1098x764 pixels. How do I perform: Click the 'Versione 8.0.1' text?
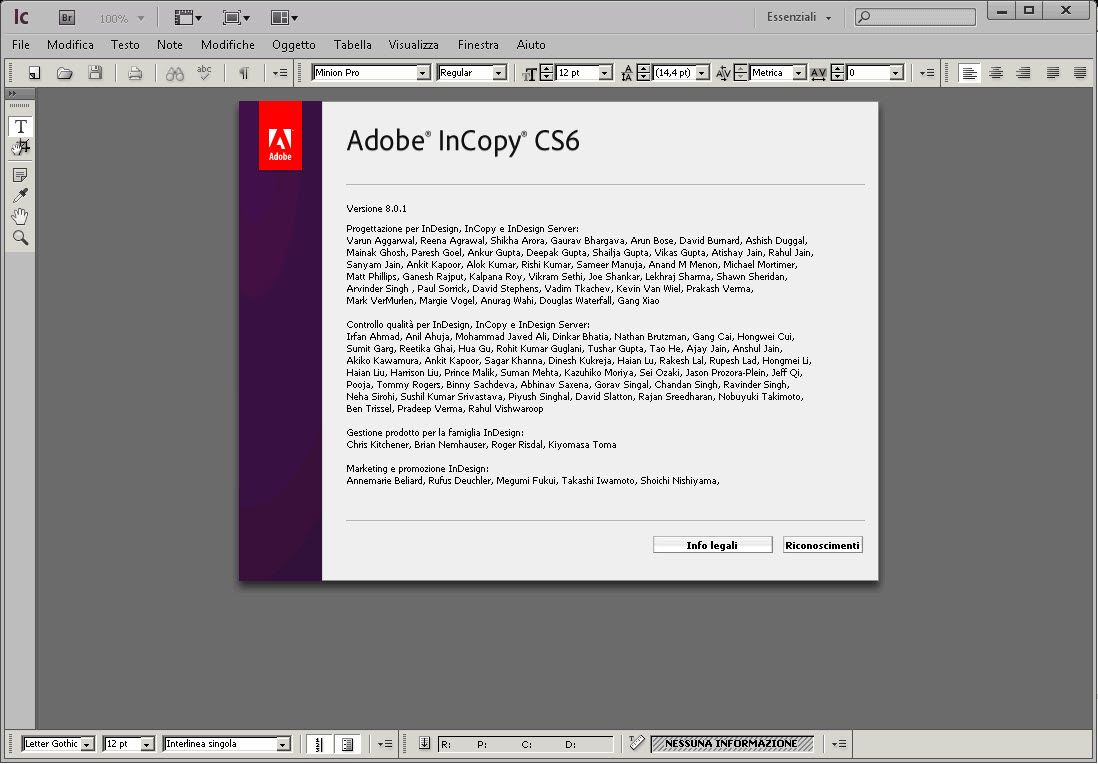tap(376, 209)
